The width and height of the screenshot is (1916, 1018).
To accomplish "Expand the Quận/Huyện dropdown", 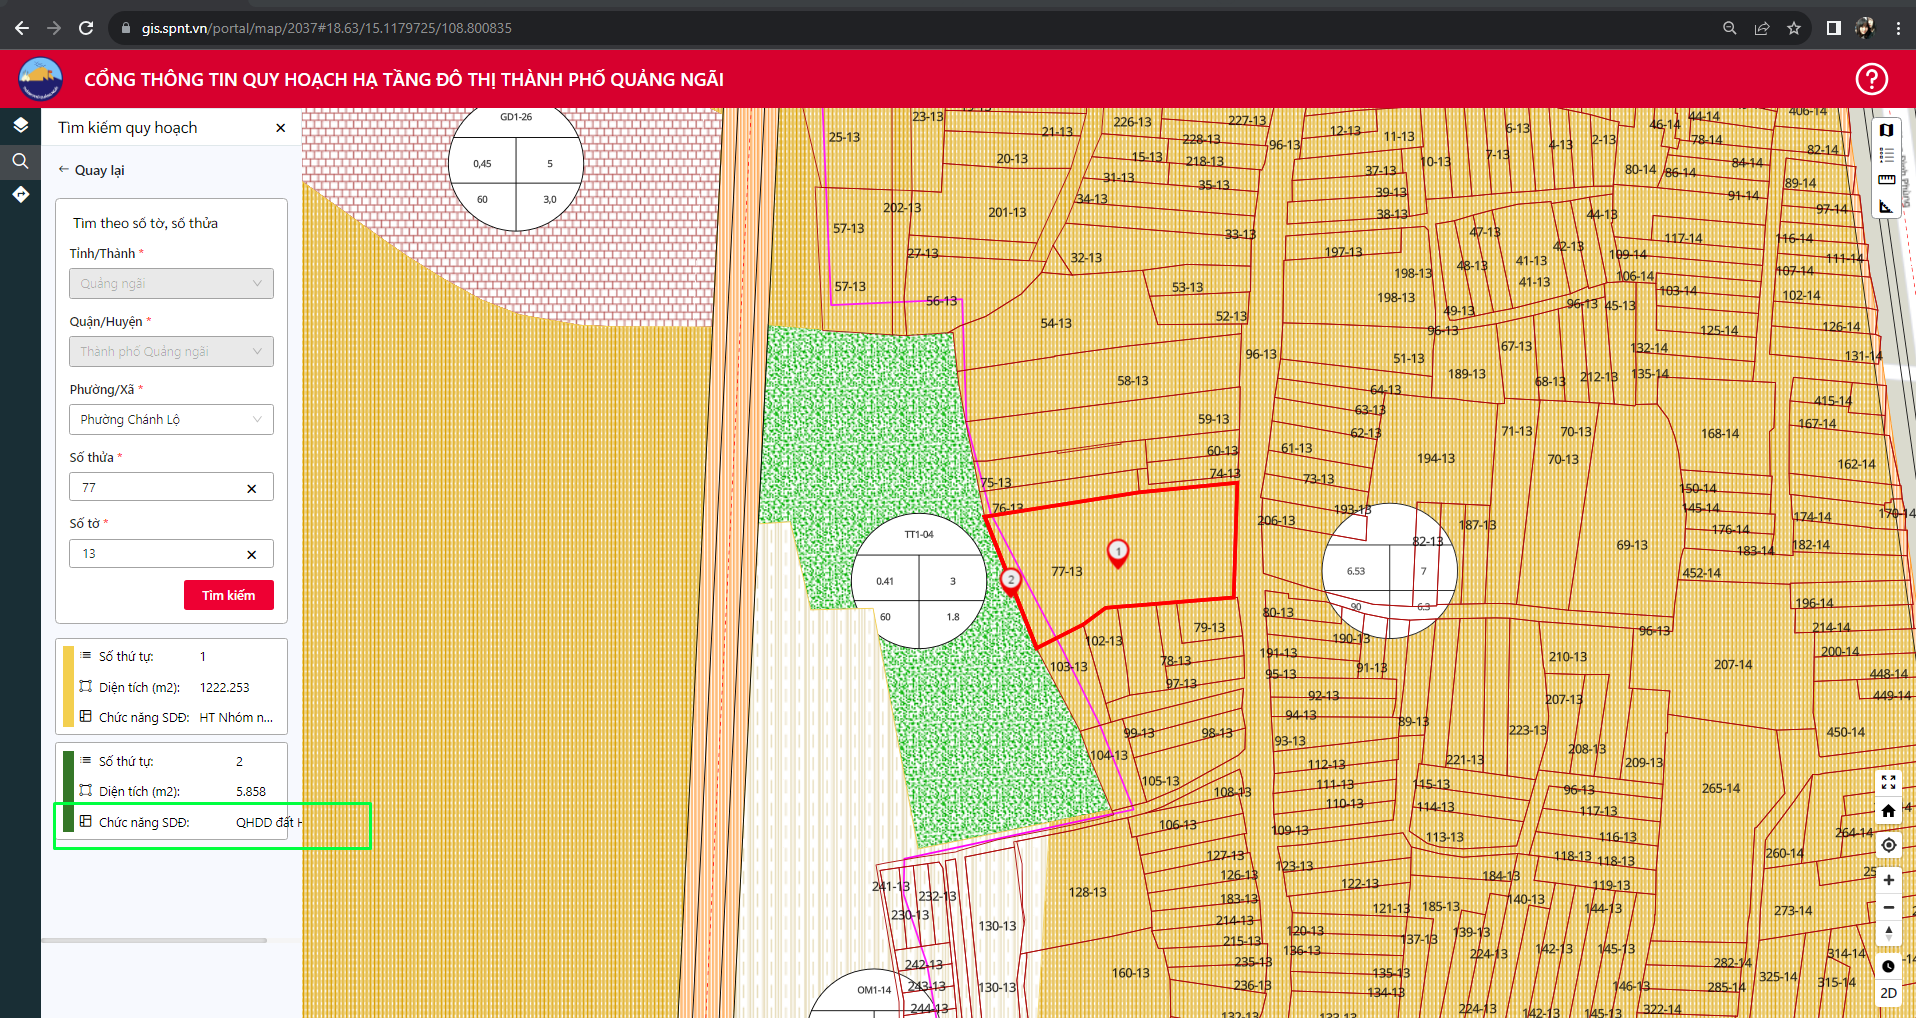I will [171, 351].
